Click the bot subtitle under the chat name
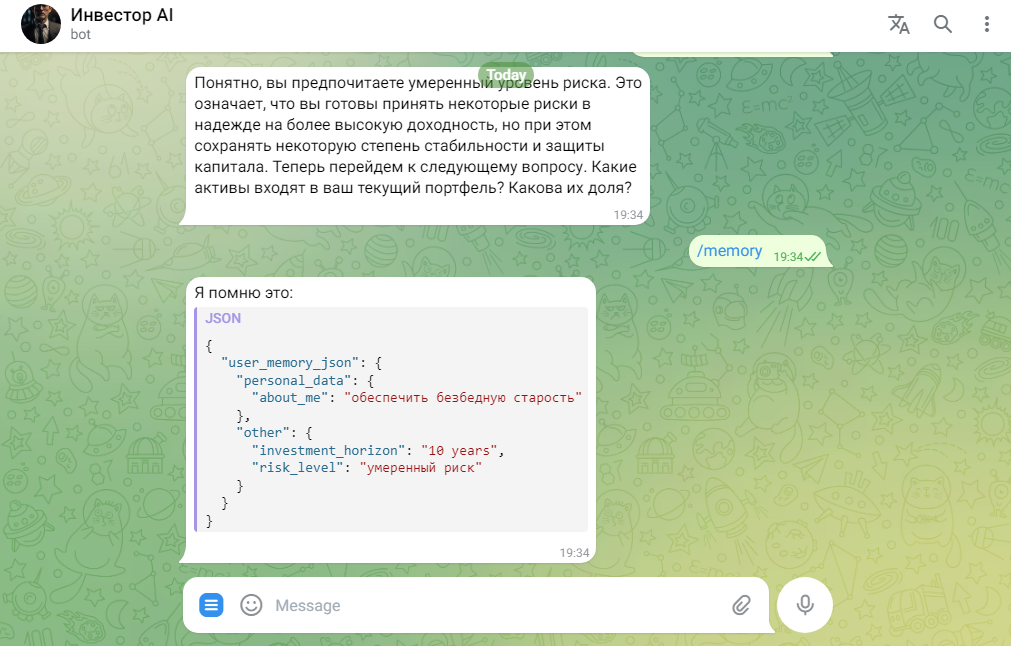1011x646 pixels. tap(81, 35)
